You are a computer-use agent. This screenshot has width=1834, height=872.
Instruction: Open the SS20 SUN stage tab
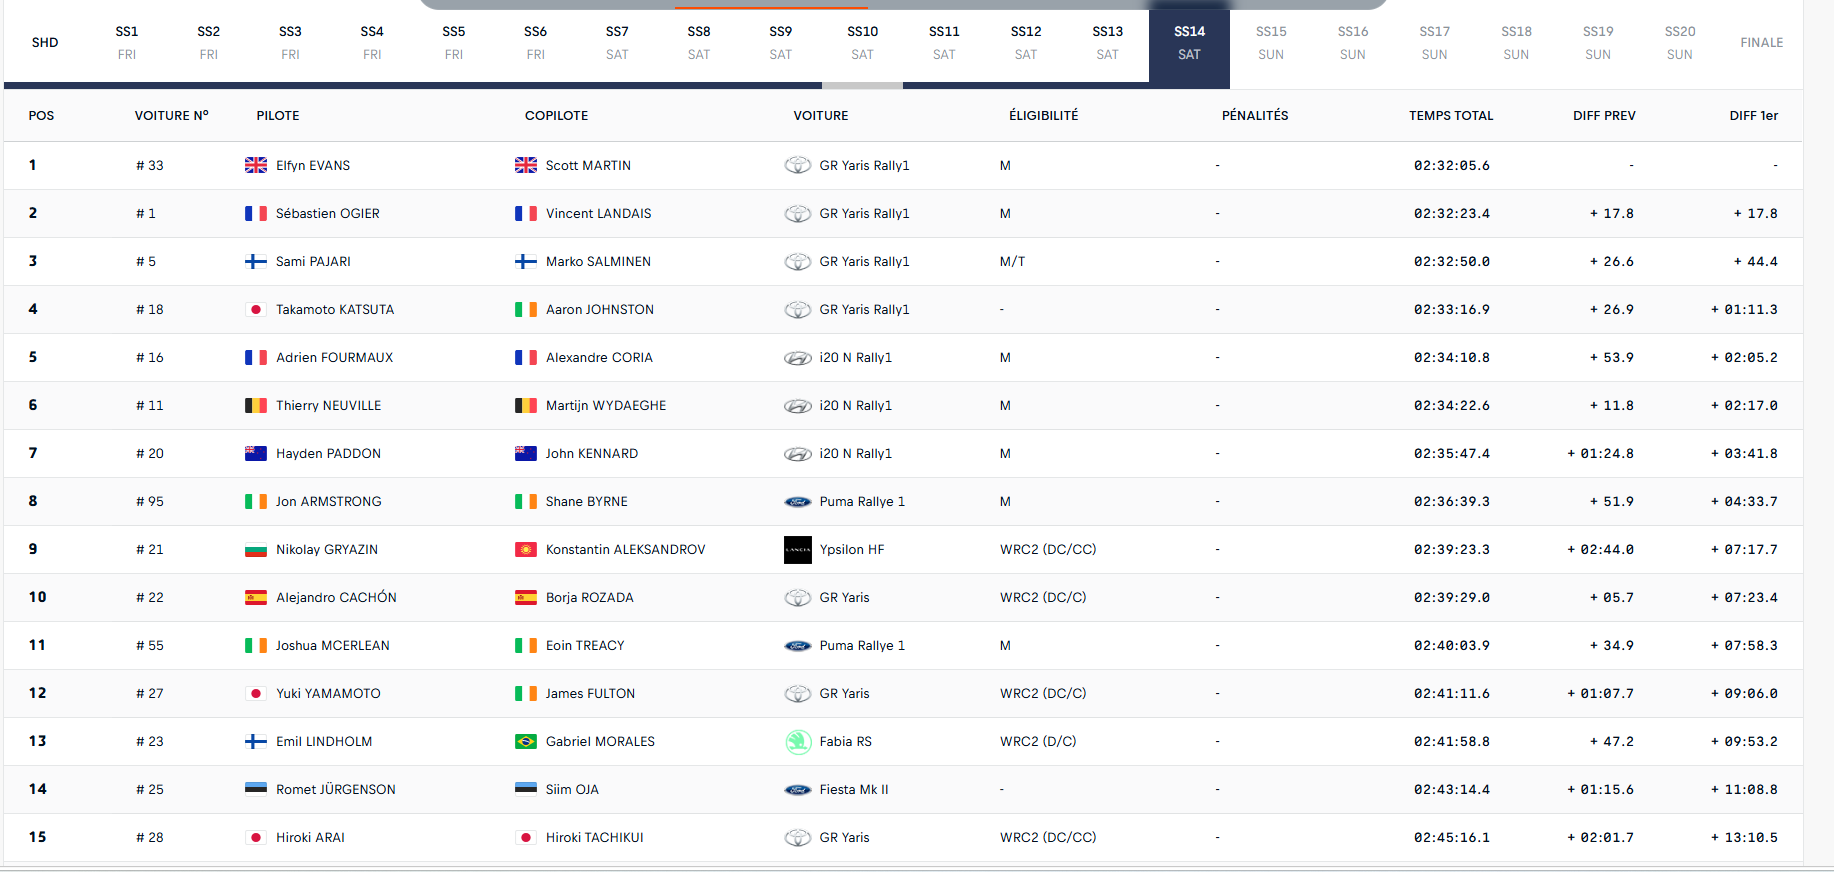1680,42
